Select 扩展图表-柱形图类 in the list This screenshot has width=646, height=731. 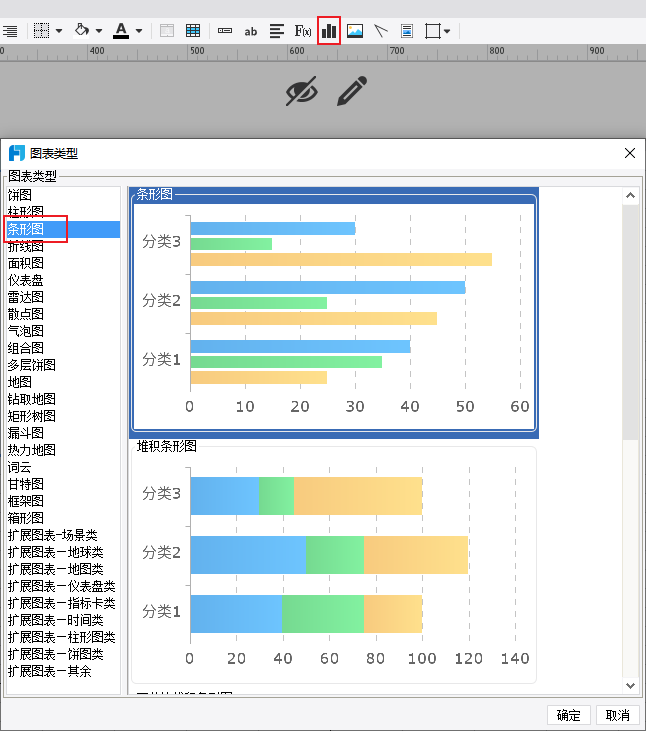pos(63,637)
